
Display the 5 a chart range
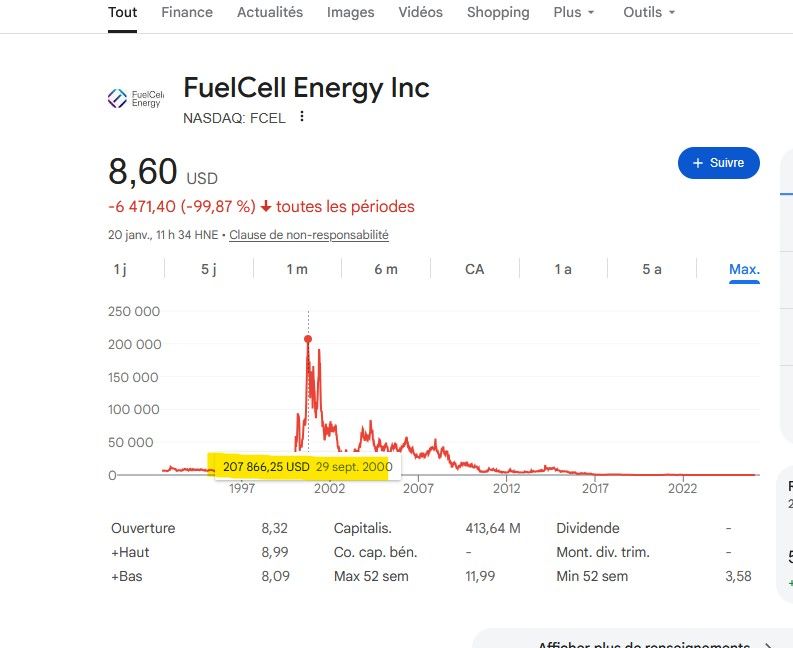652,269
